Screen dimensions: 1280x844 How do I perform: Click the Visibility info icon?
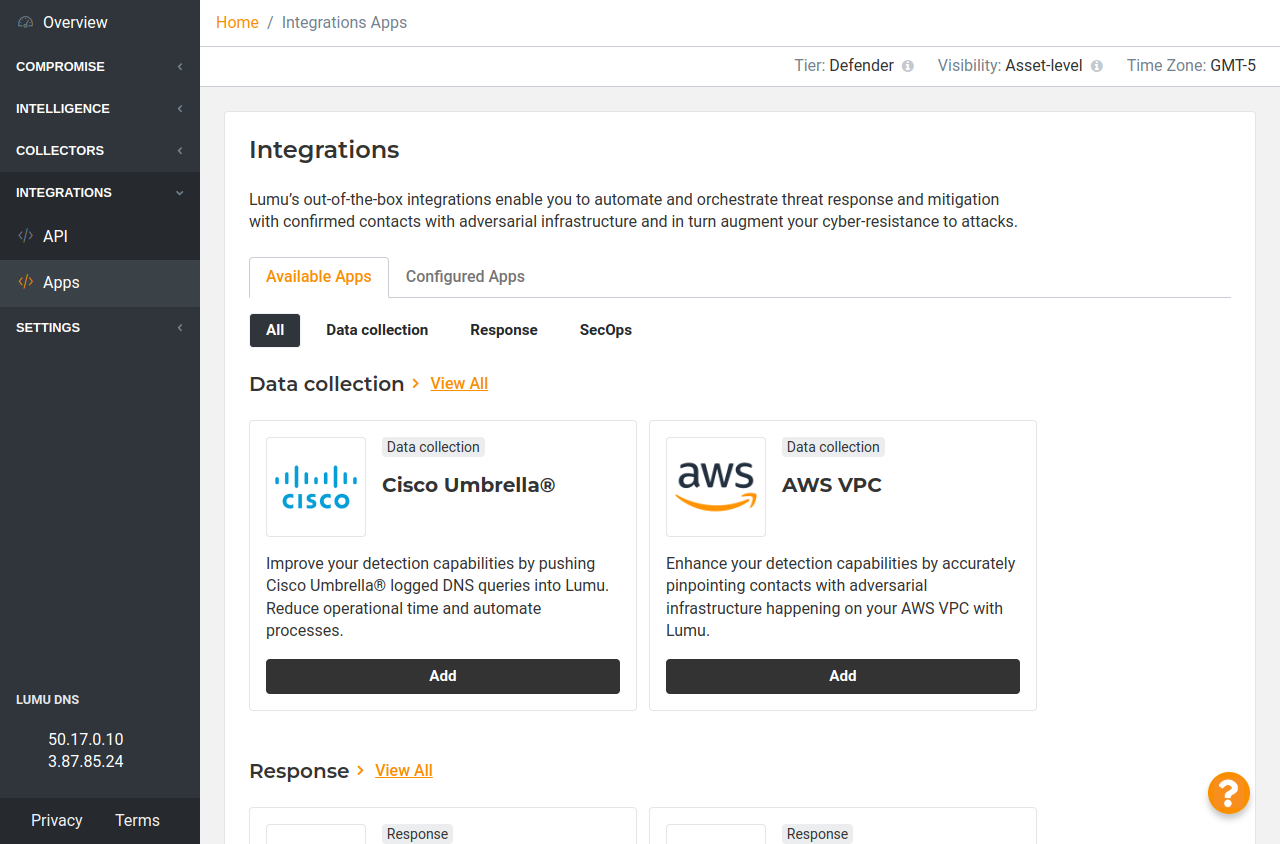click(x=1096, y=66)
